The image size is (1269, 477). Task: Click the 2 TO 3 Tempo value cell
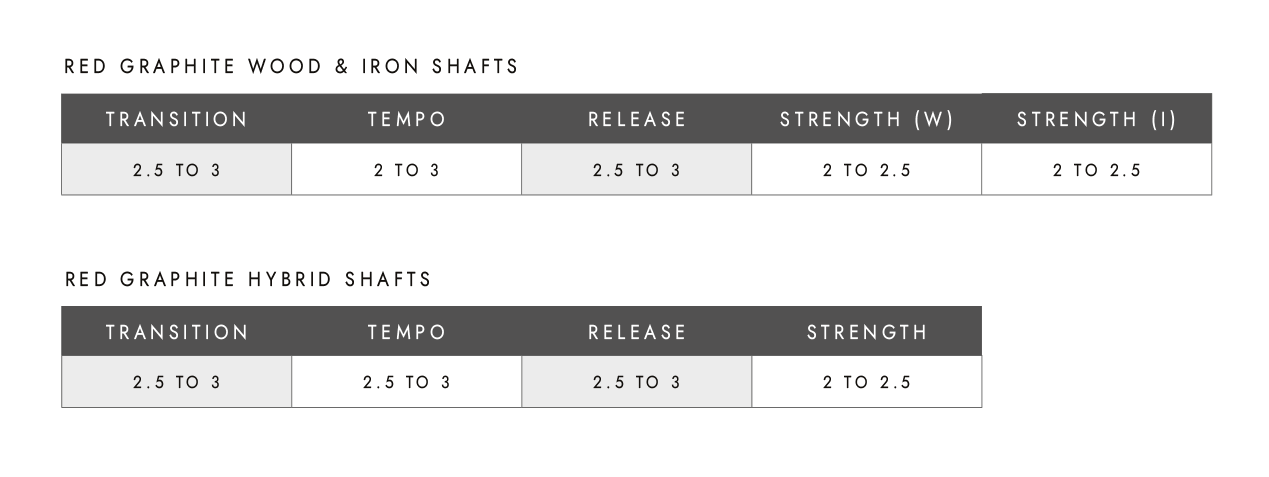(407, 170)
